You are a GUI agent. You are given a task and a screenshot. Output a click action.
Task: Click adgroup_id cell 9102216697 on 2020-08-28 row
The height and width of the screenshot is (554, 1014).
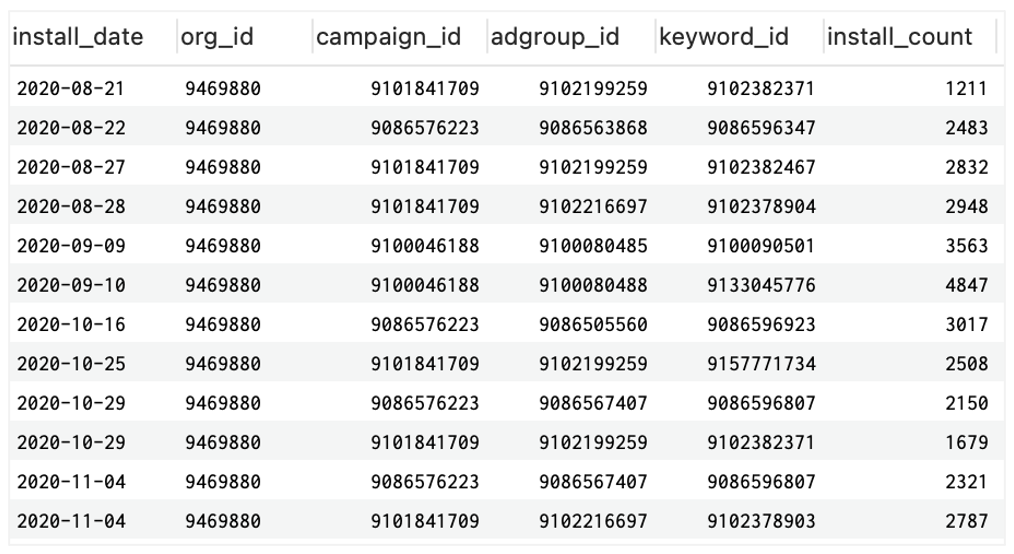pos(593,207)
